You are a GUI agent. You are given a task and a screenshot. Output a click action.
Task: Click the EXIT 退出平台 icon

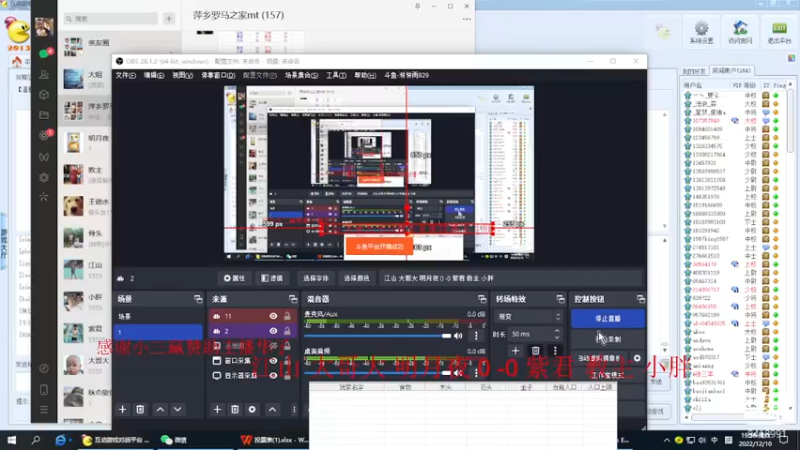pyautogui.click(x=779, y=32)
